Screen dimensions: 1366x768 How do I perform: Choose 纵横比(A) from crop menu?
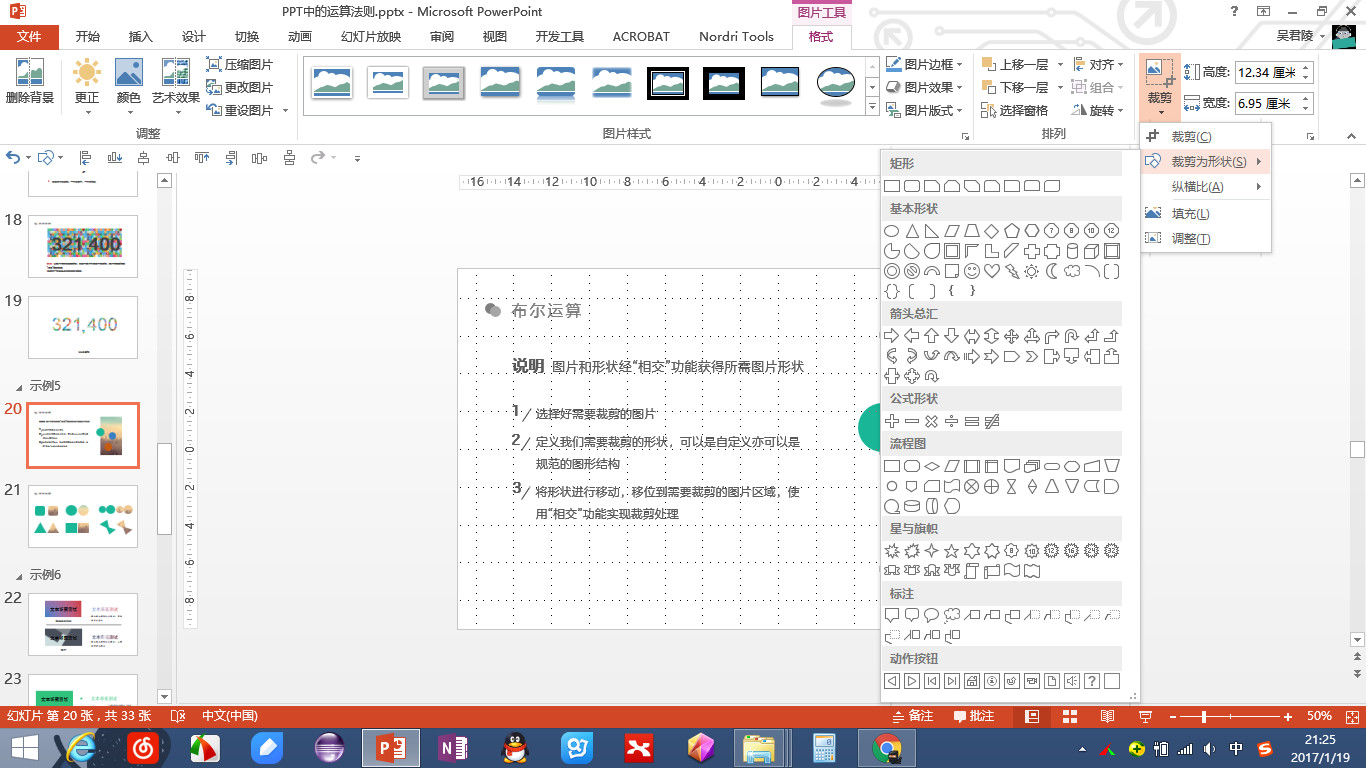[1197, 187]
